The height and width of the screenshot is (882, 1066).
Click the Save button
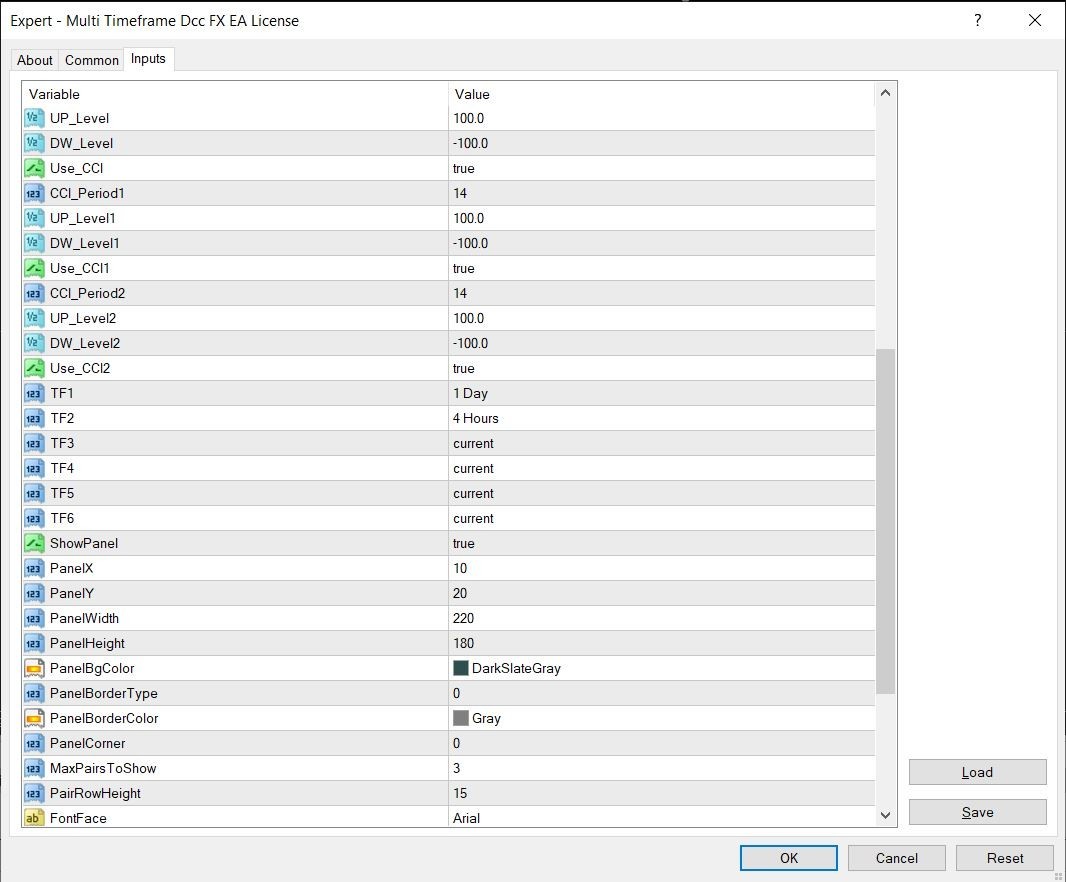(x=977, y=812)
